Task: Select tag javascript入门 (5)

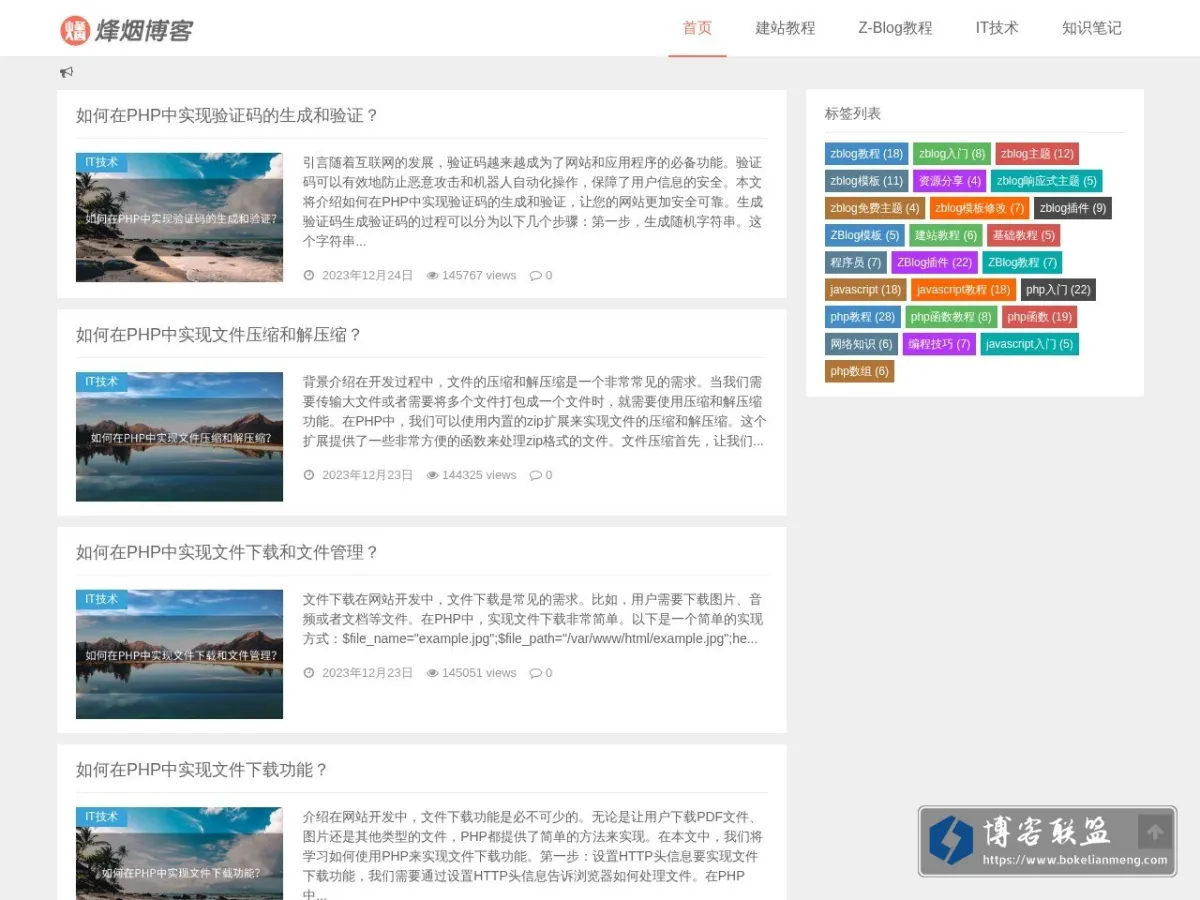Action: pyautogui.click(x=1030, y=343)
